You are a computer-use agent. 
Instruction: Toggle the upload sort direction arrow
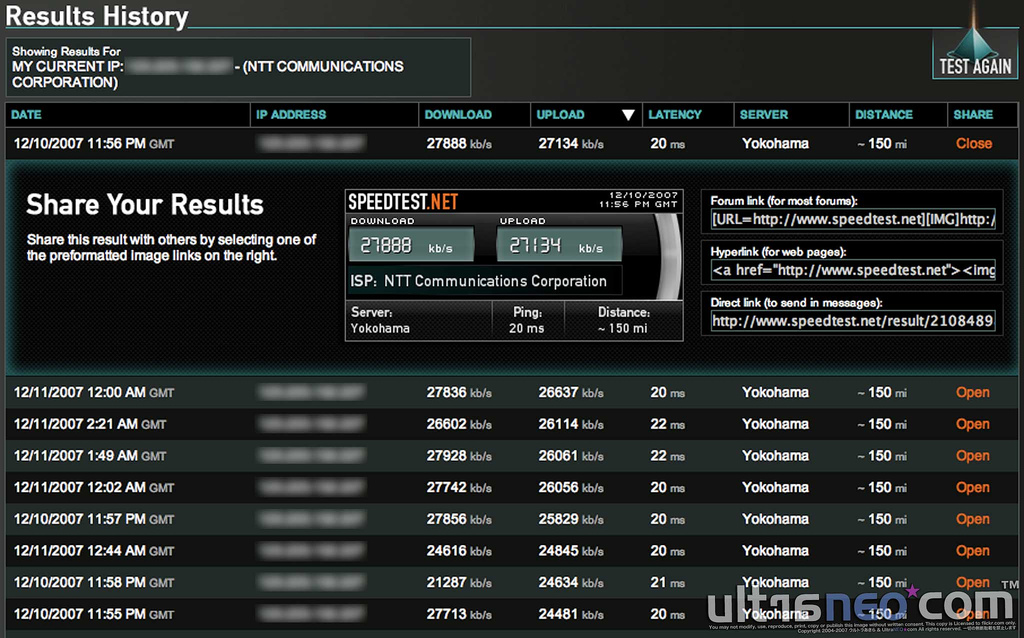[x=628, y=116]
